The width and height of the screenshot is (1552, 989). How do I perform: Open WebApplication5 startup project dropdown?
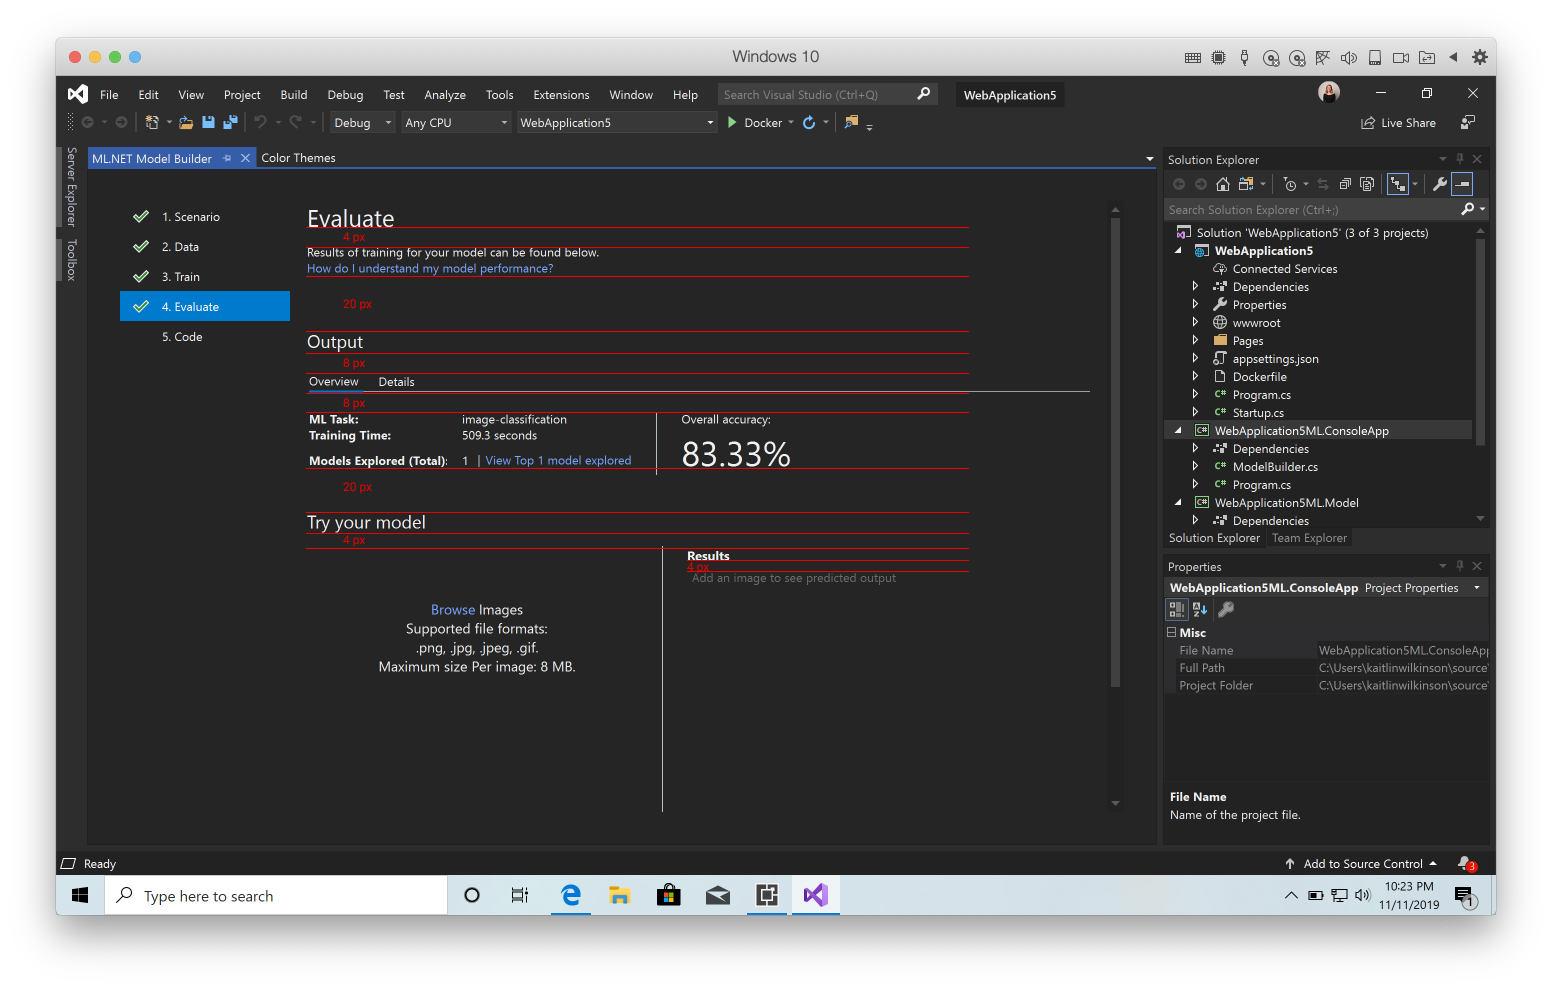click(617, 123)
